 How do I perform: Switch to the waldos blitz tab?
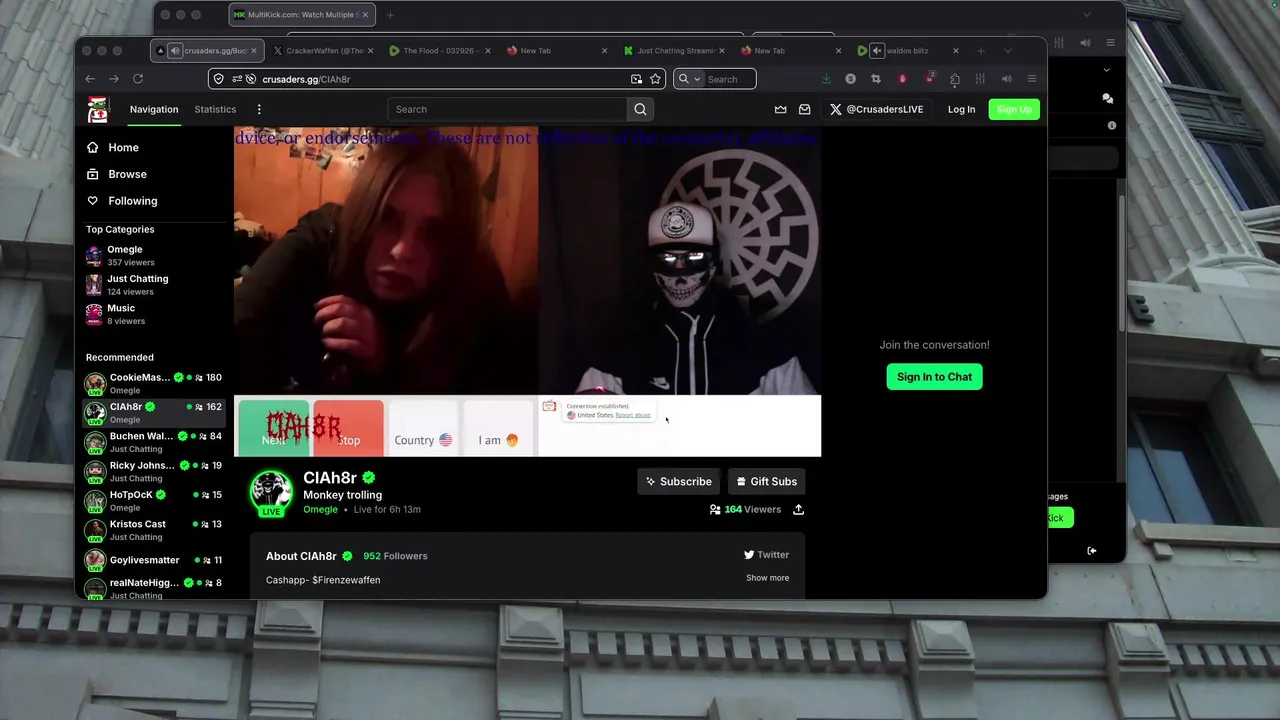(x=908, y=50)
